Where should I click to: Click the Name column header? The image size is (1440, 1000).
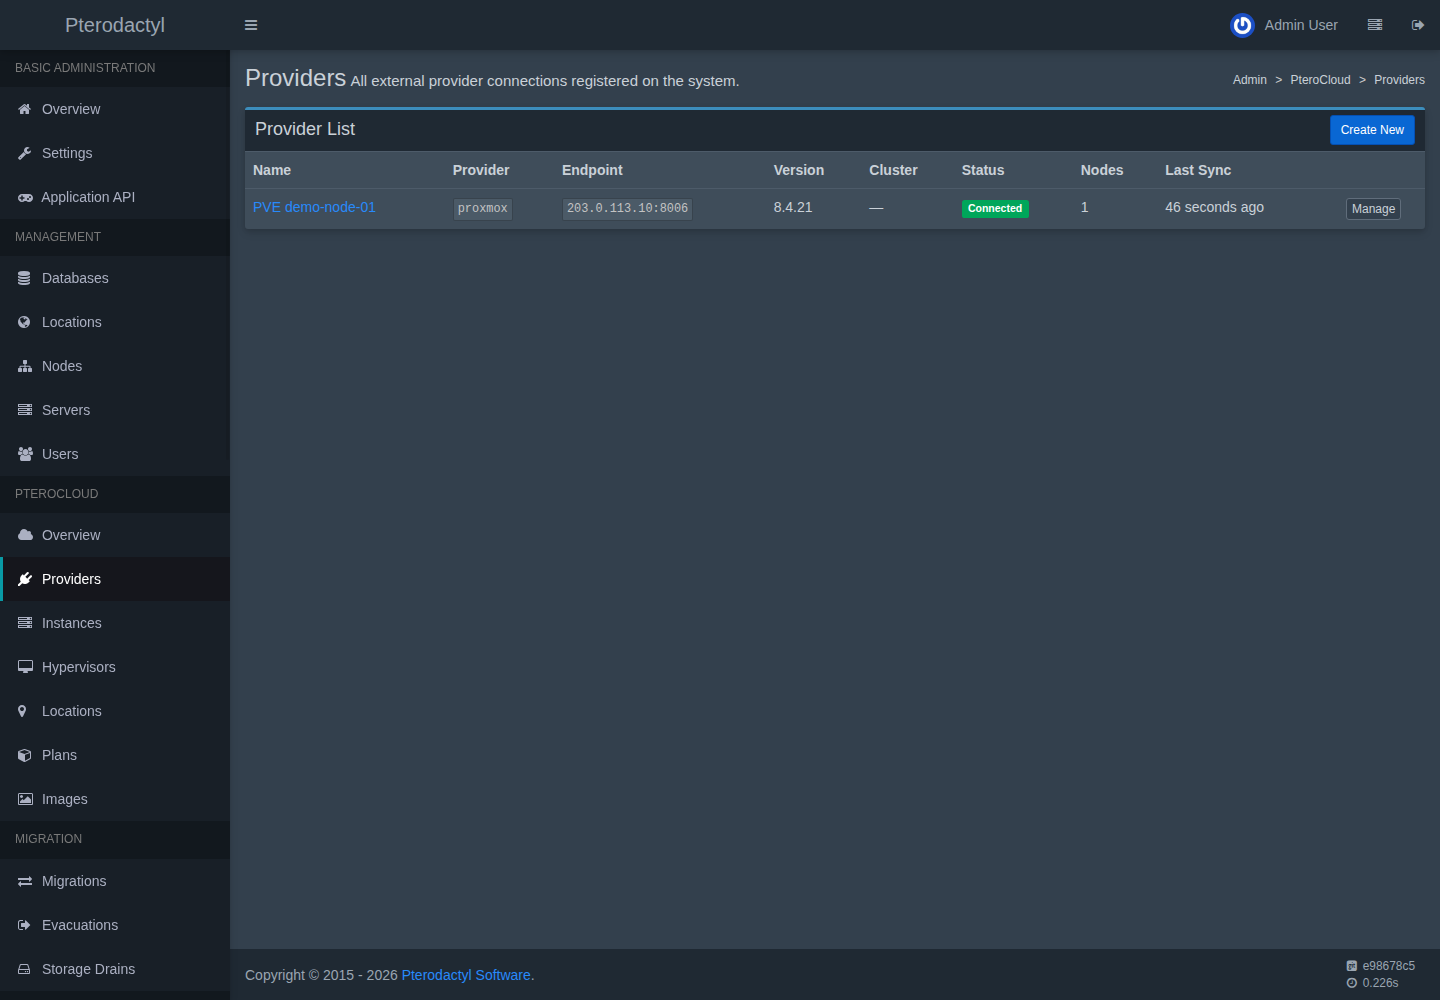[272, 170]
